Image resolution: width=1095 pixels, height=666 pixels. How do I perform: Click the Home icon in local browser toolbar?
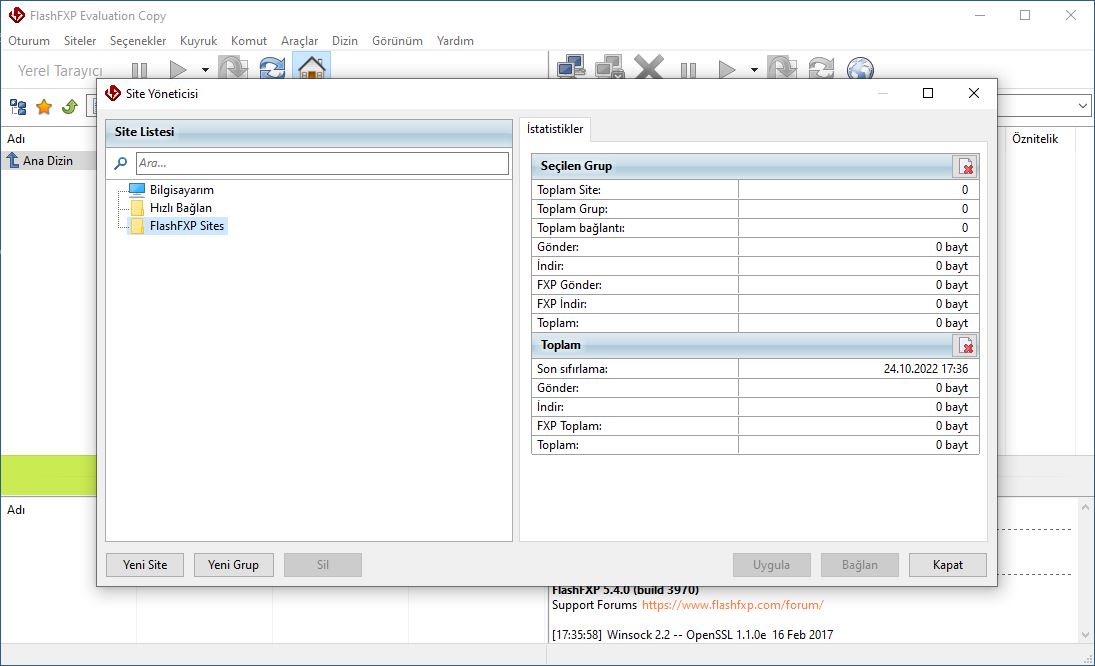[311, 68]
